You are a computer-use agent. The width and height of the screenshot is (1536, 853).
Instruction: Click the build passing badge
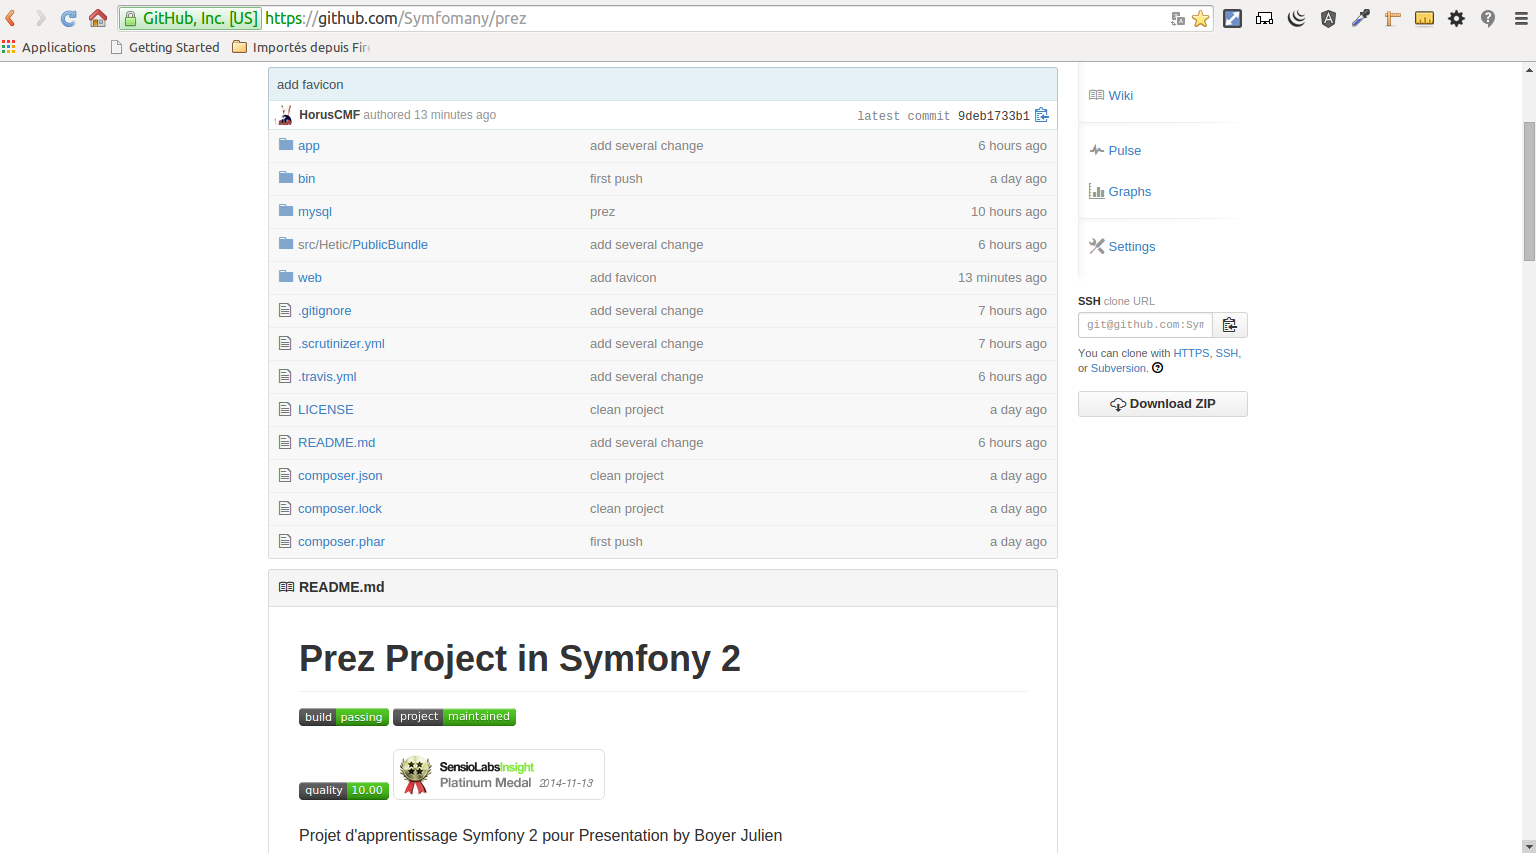(344, 717)
